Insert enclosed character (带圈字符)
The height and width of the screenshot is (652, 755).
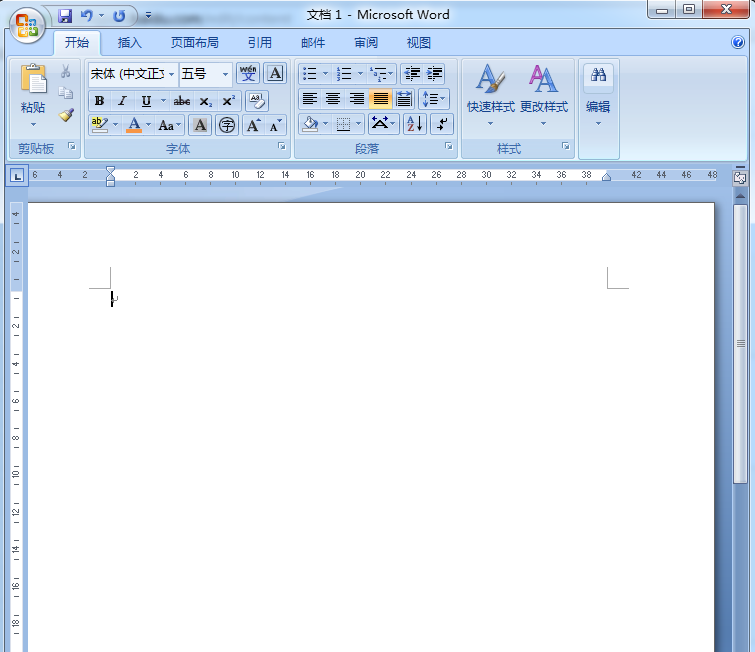[x=227, y=126]
